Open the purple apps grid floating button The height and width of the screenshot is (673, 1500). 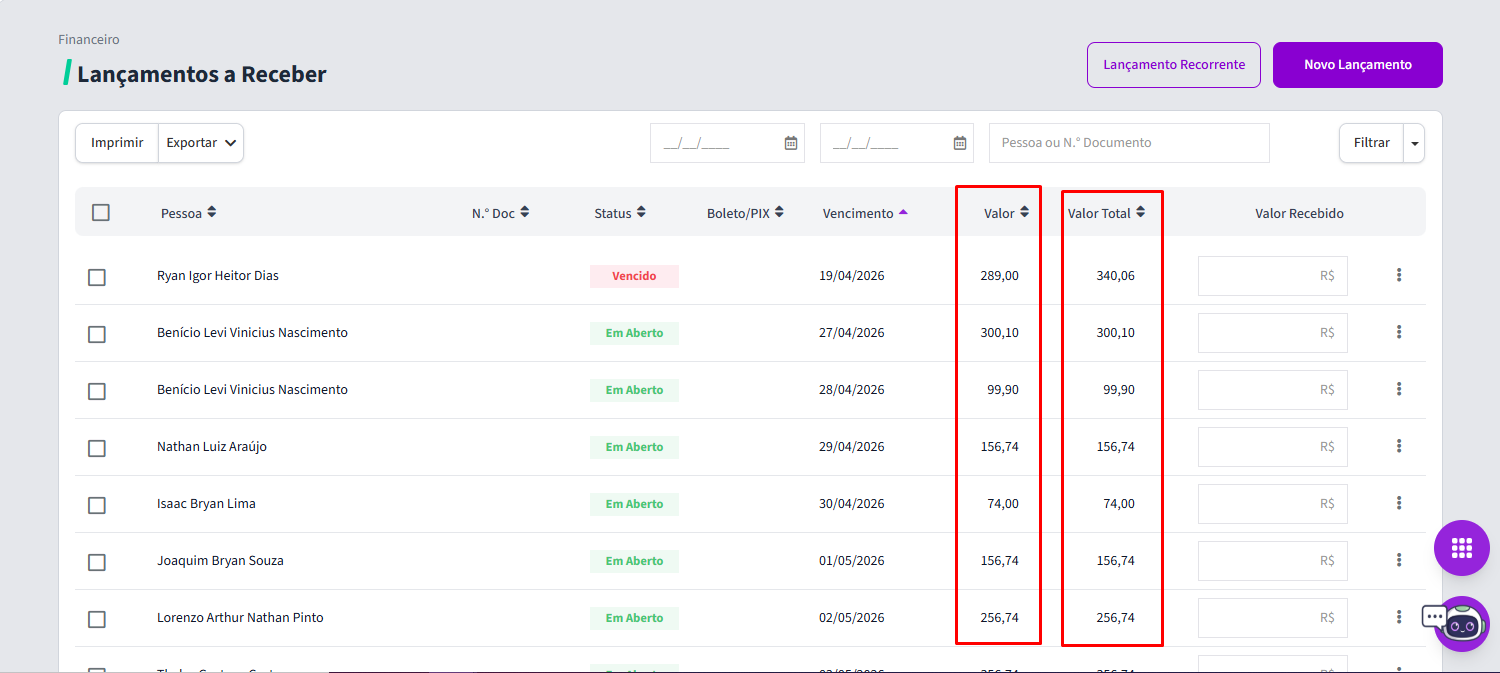click(x=1462, y=548)
